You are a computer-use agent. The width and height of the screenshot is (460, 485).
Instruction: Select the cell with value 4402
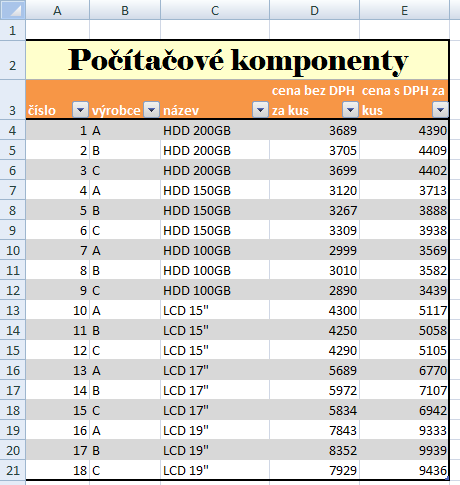pos(404,170)
